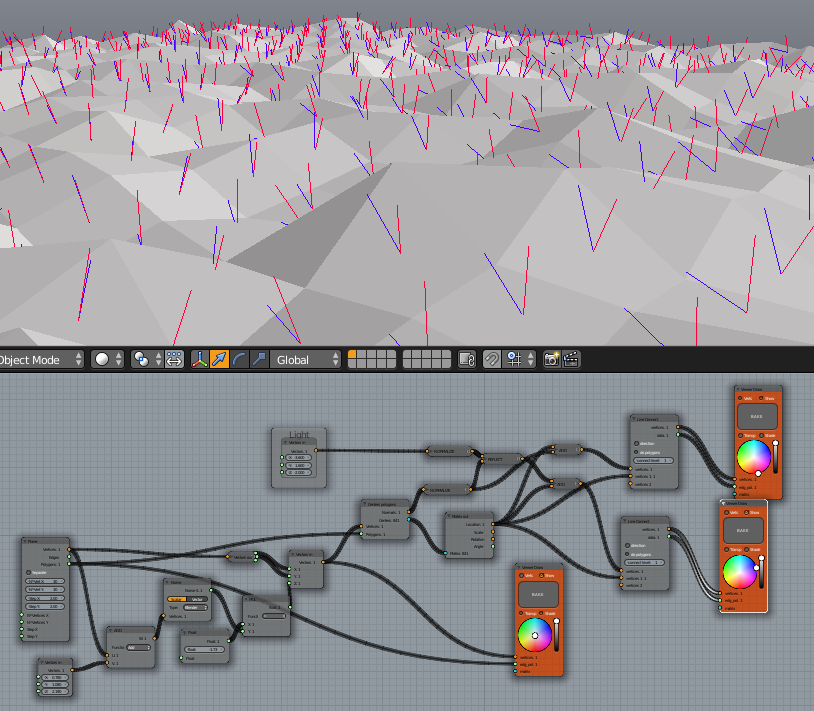Open Type dropdown on Noise node
The image size is (814, 711).
pos(195,608)
